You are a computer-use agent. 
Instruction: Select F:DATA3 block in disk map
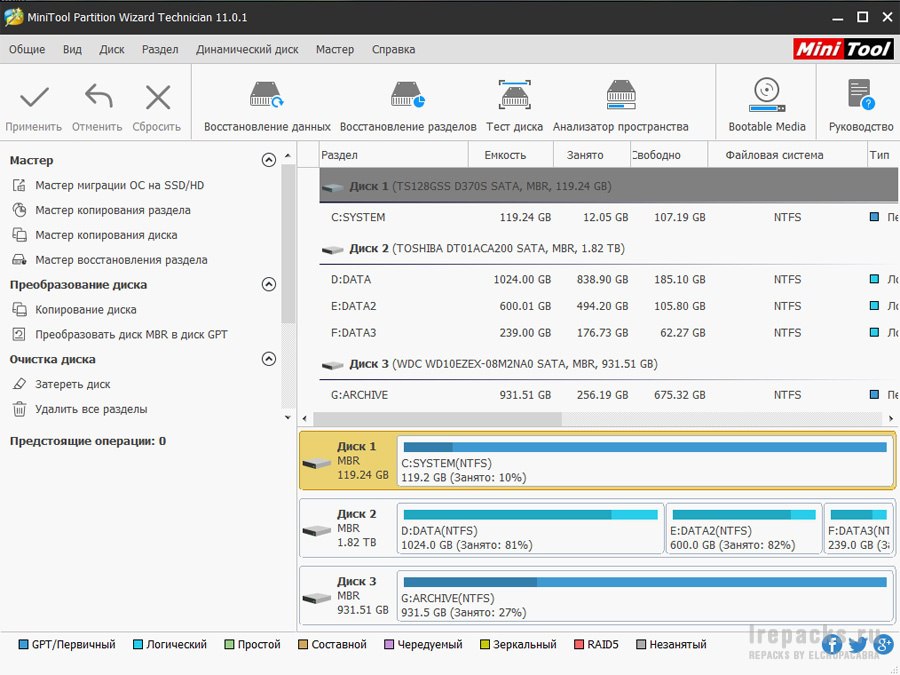[859, 529]
